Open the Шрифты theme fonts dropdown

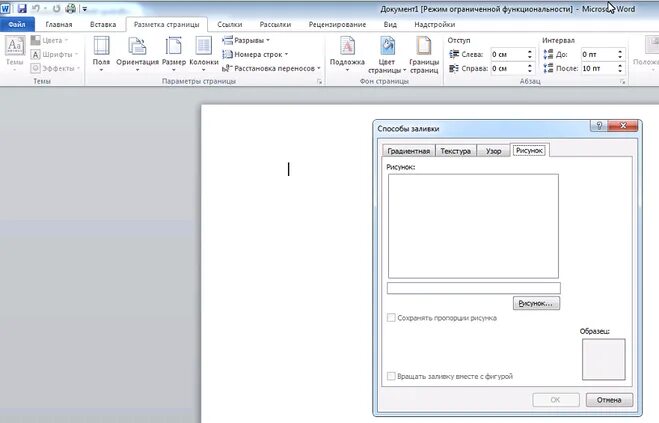(55, 54)
